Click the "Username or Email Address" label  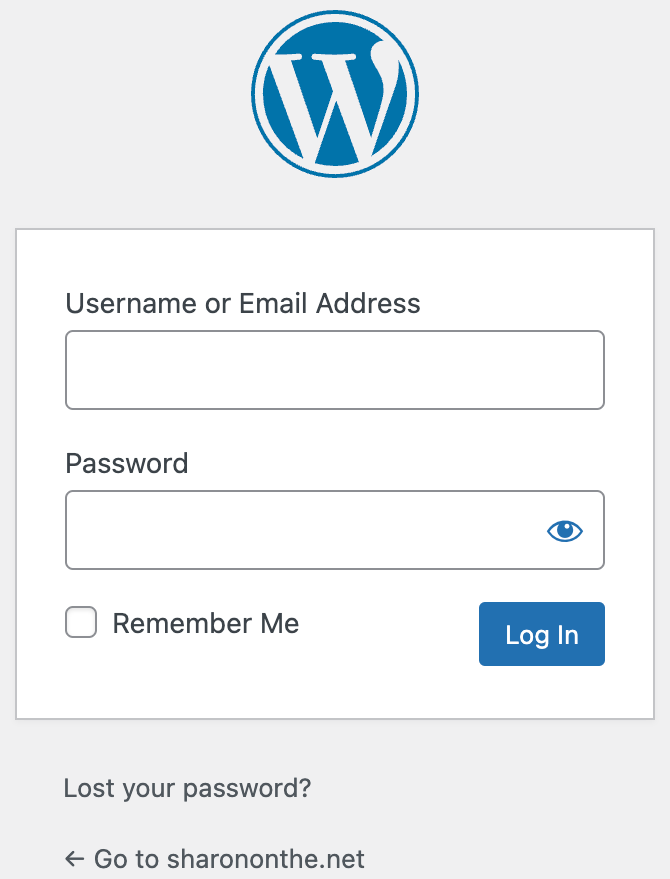pyautogui.click(x=243, y=303)
